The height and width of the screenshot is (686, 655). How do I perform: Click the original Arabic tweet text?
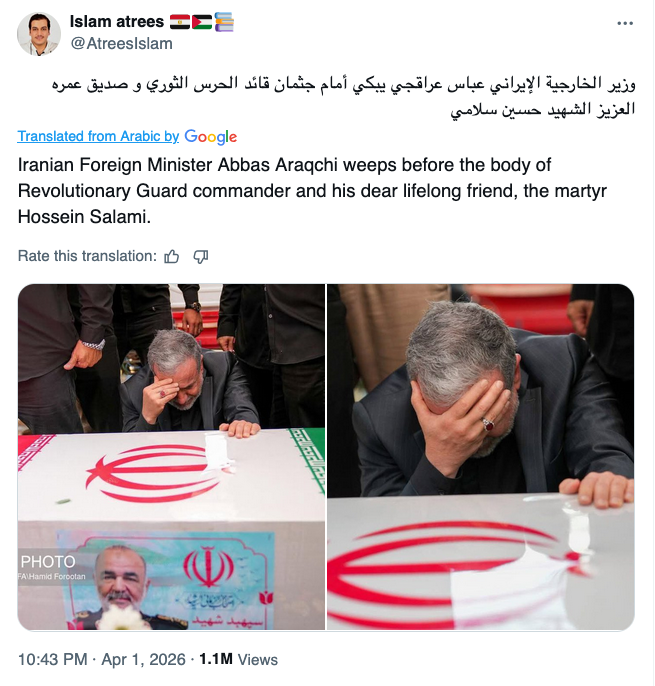pyautogui.click(x=343, y=96)
